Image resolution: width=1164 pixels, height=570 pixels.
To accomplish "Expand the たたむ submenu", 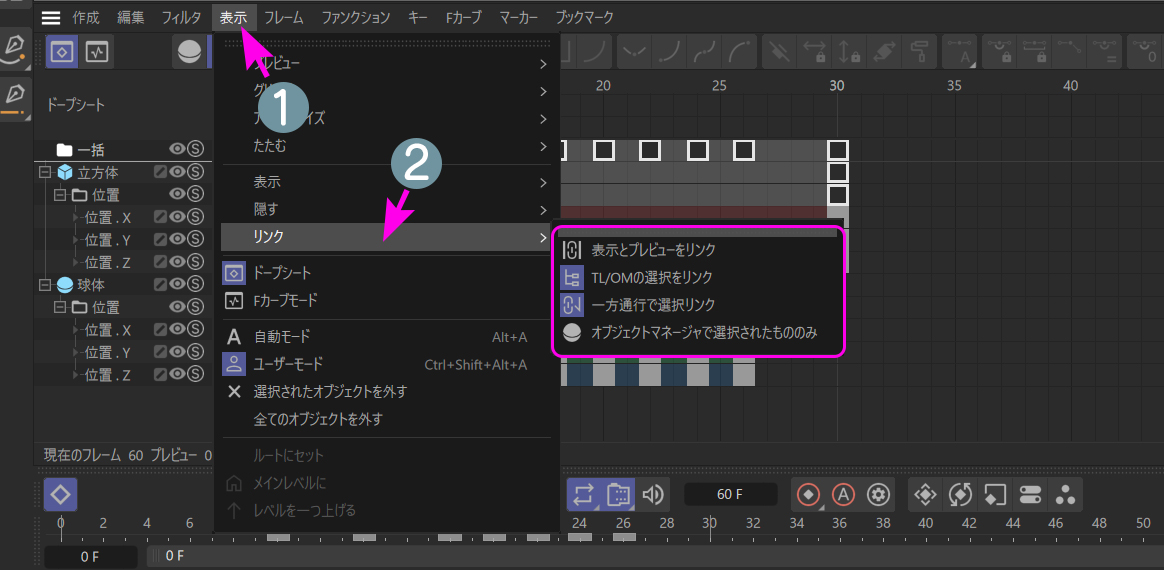I will point(385,146).
